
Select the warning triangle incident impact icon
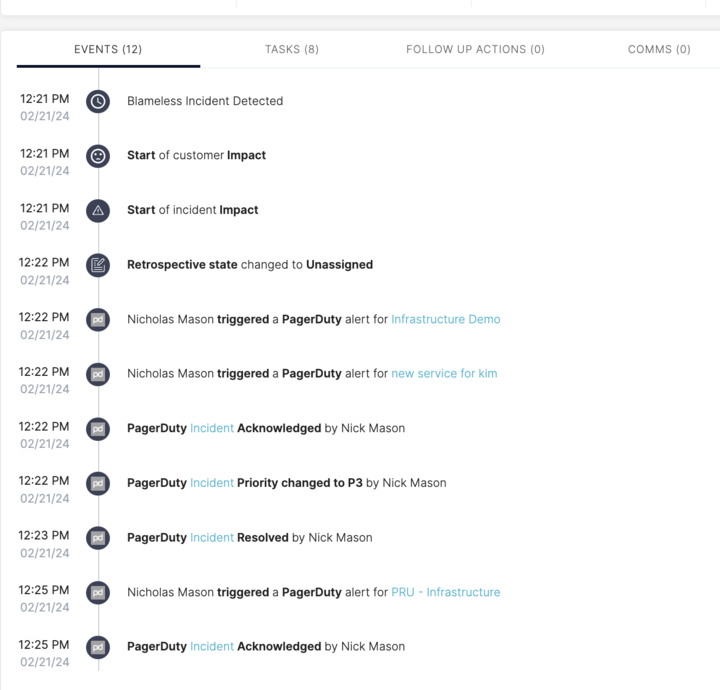point(98,210)
